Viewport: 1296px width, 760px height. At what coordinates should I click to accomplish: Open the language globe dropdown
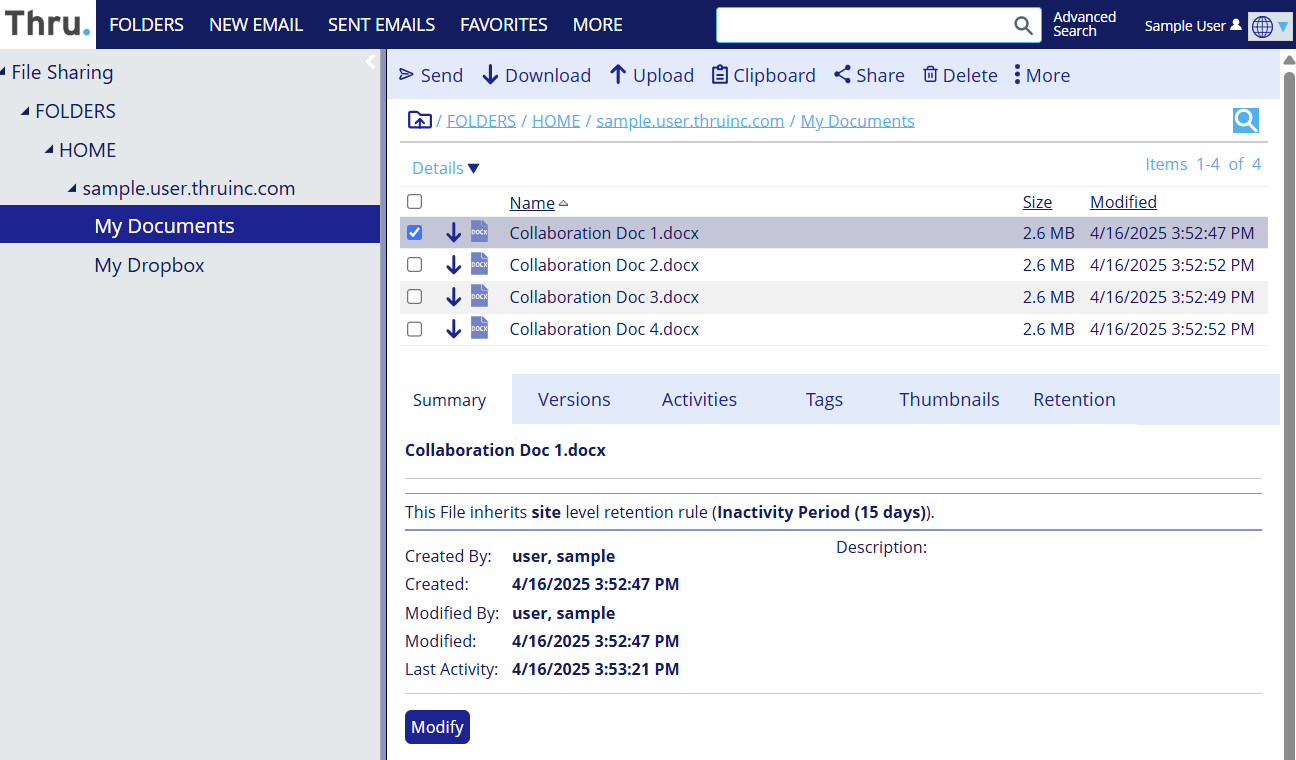pos(1270,27)
